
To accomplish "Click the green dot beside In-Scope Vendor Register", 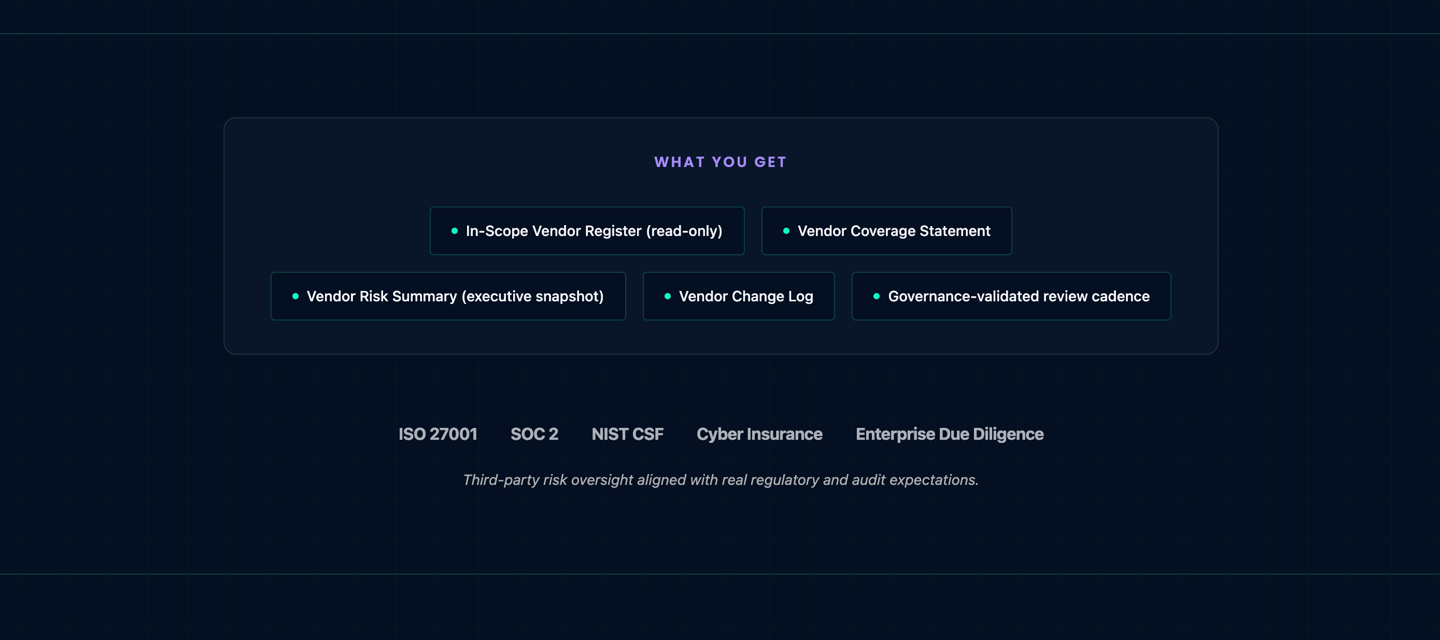I will (x=455, y=231).
